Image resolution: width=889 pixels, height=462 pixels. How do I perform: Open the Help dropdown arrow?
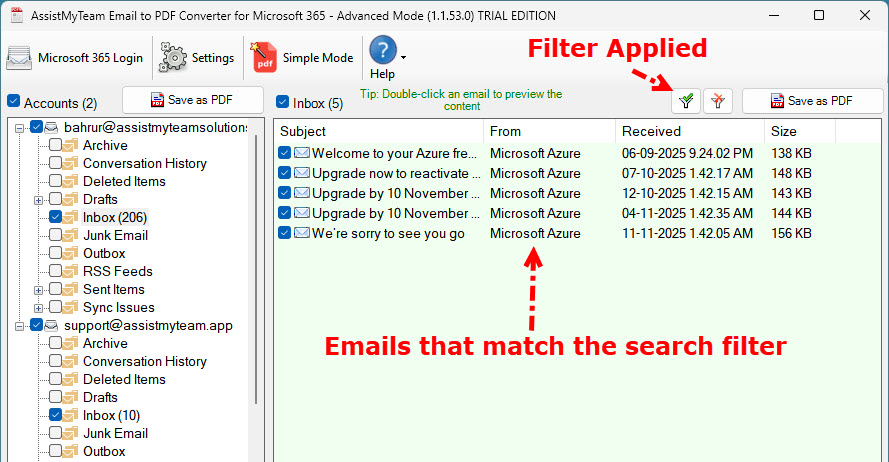(x=403, y=58)
